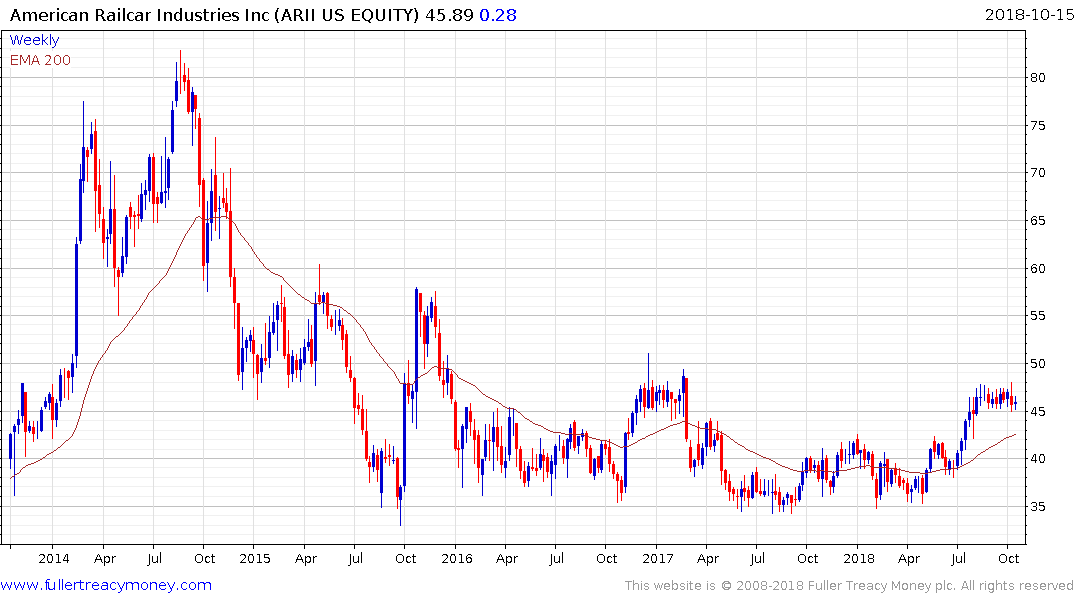
Task: Click the 2017 year axis label
Action: point(657,558)
